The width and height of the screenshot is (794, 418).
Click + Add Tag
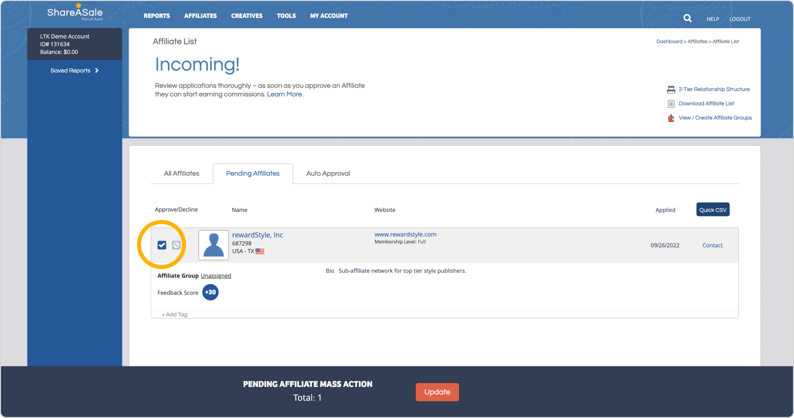[174, 315]
